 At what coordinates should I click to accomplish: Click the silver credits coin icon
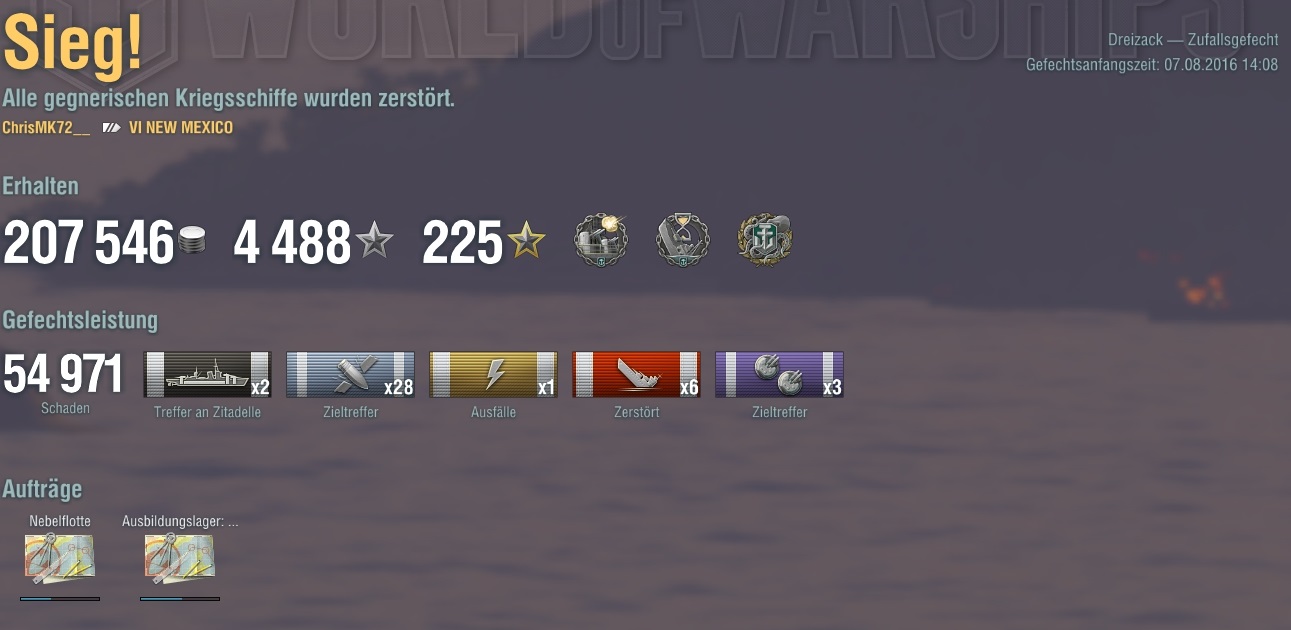click(192, 242)
